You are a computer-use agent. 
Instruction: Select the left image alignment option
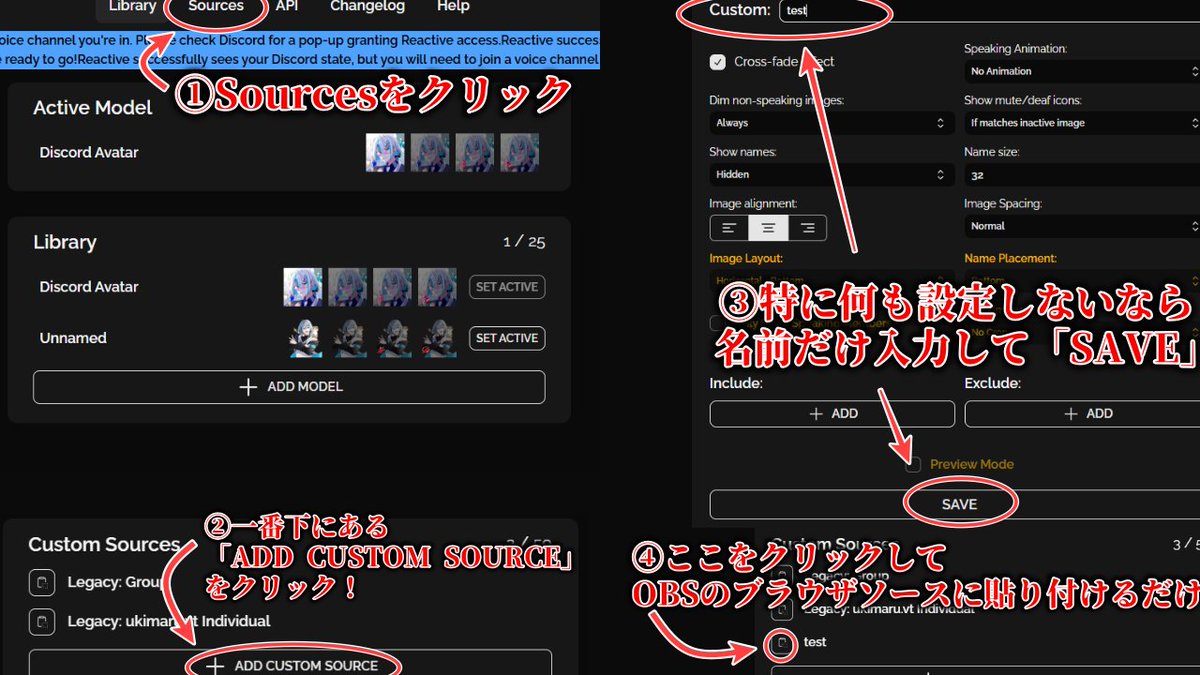tap(730, 227)
